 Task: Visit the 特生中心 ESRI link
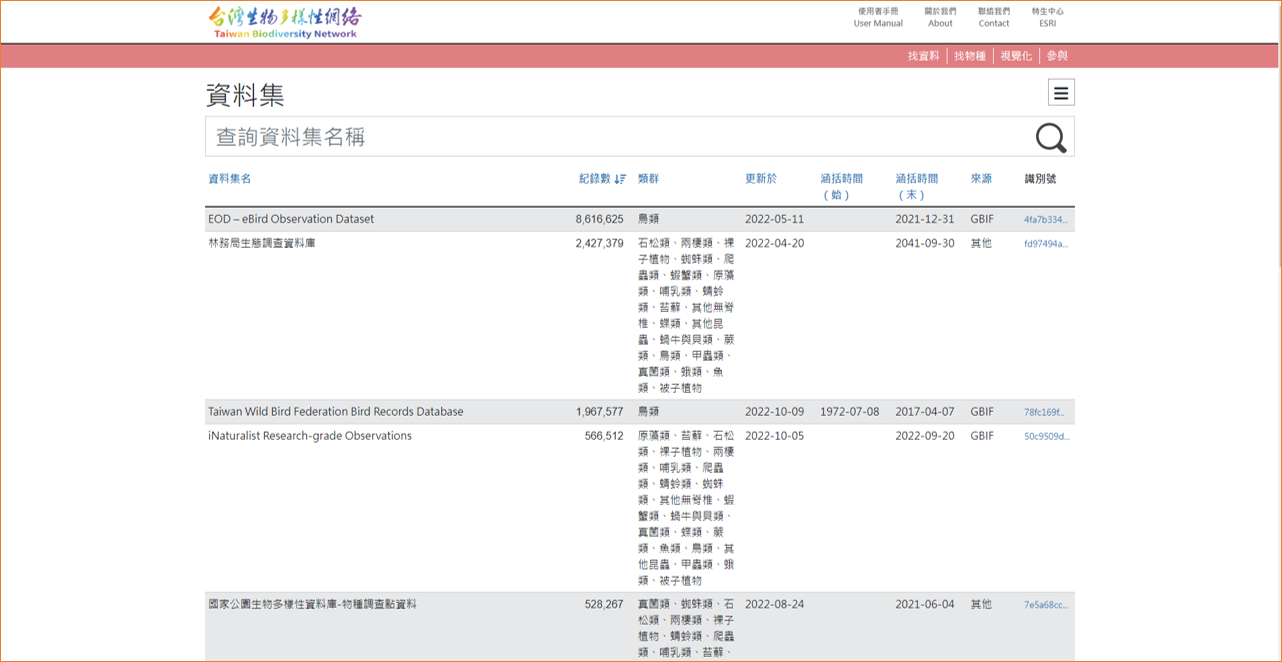(x=1047, y=17)
